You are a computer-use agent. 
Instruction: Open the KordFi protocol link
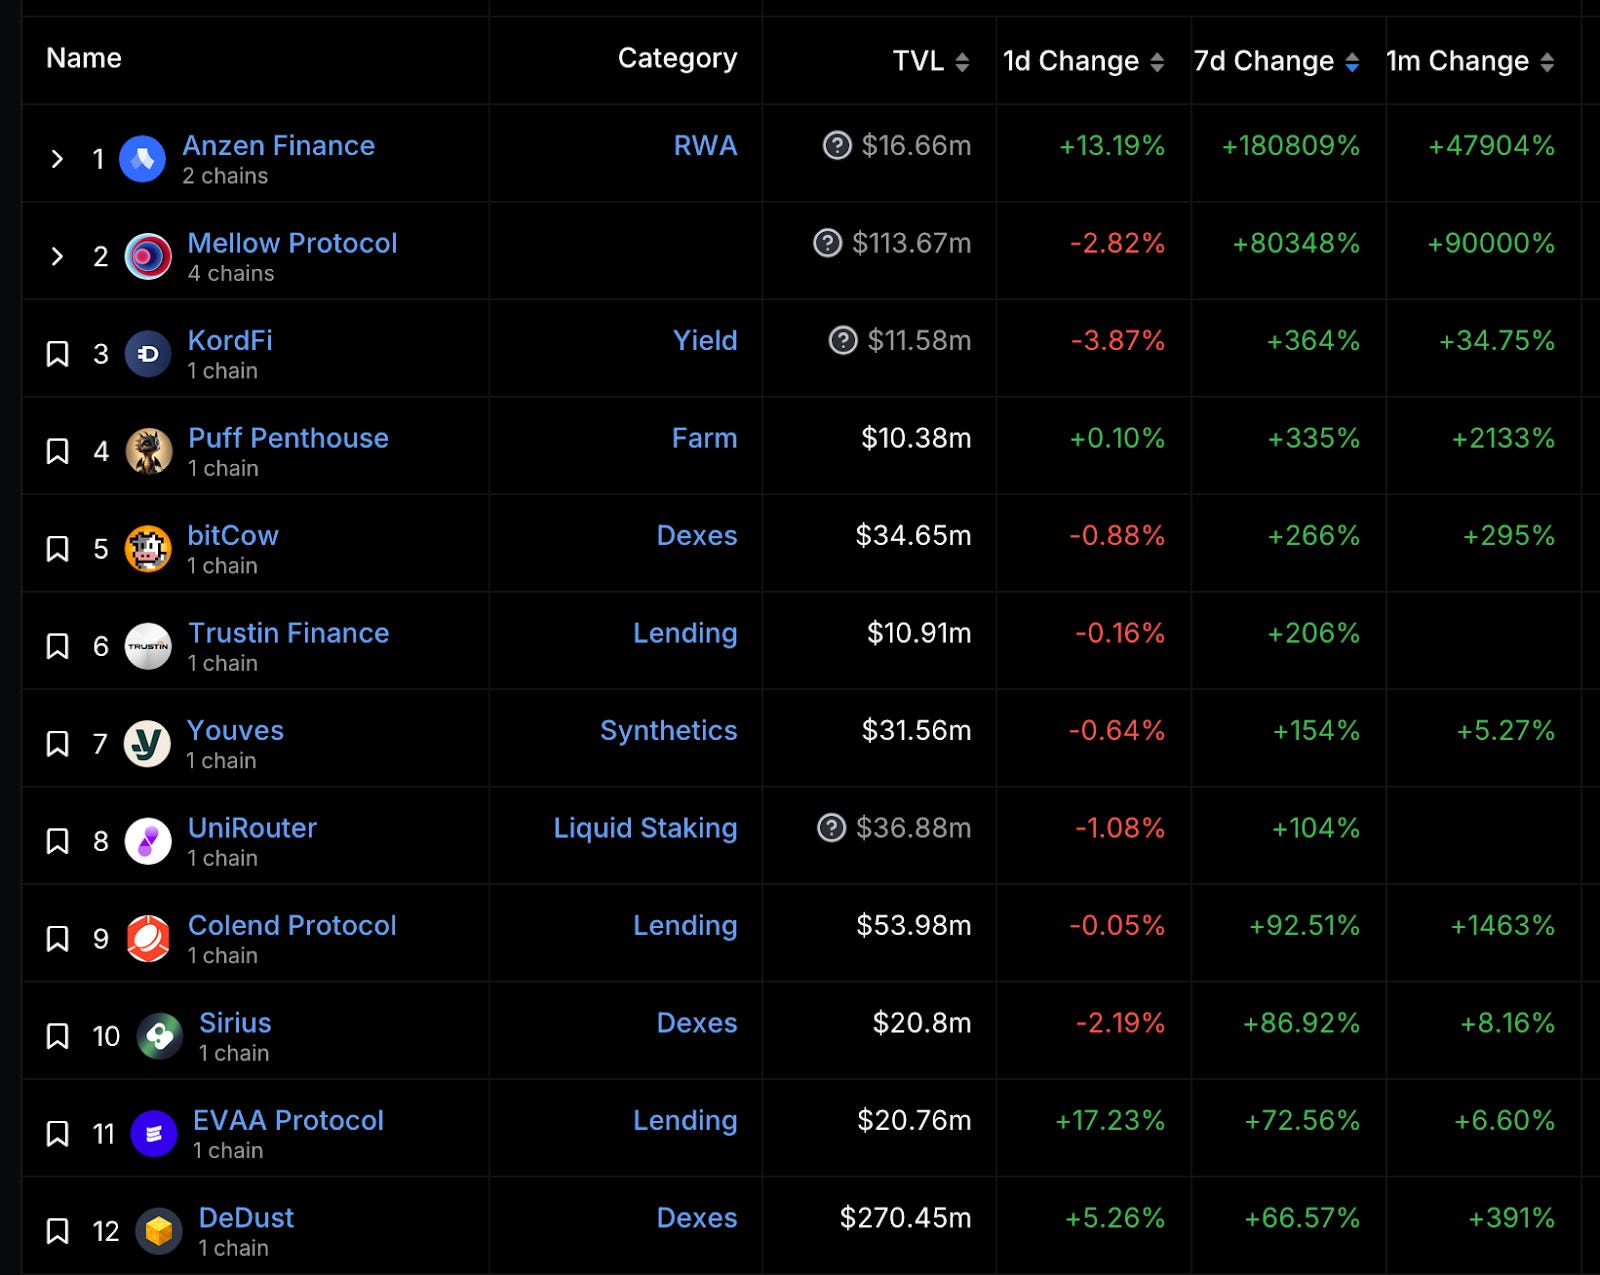(x=230, y=341)
